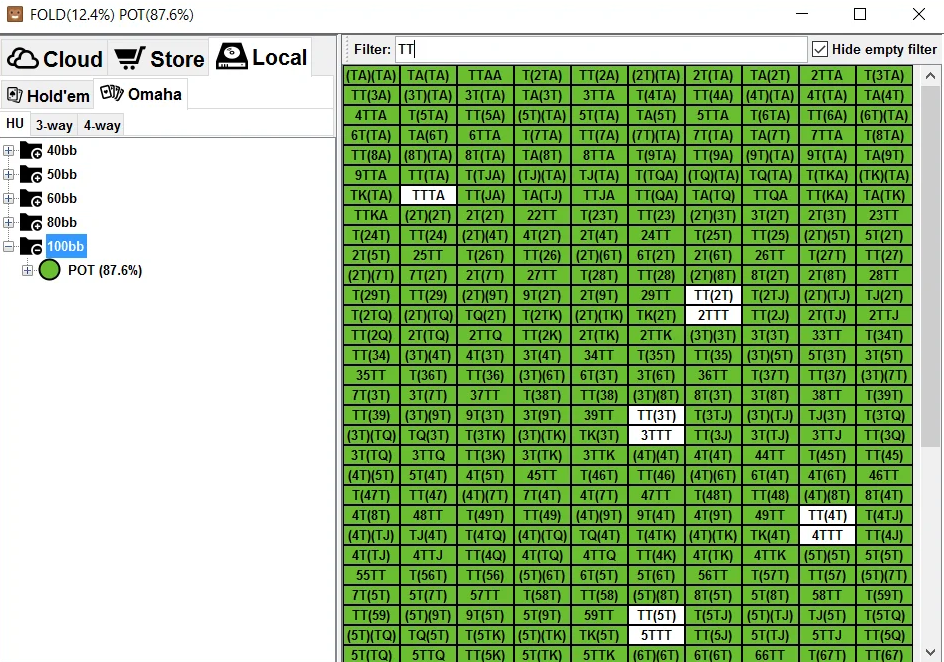This screenshot has width=944, height=662.
Task: Expand the 80bb tree node
Action: 8,223
